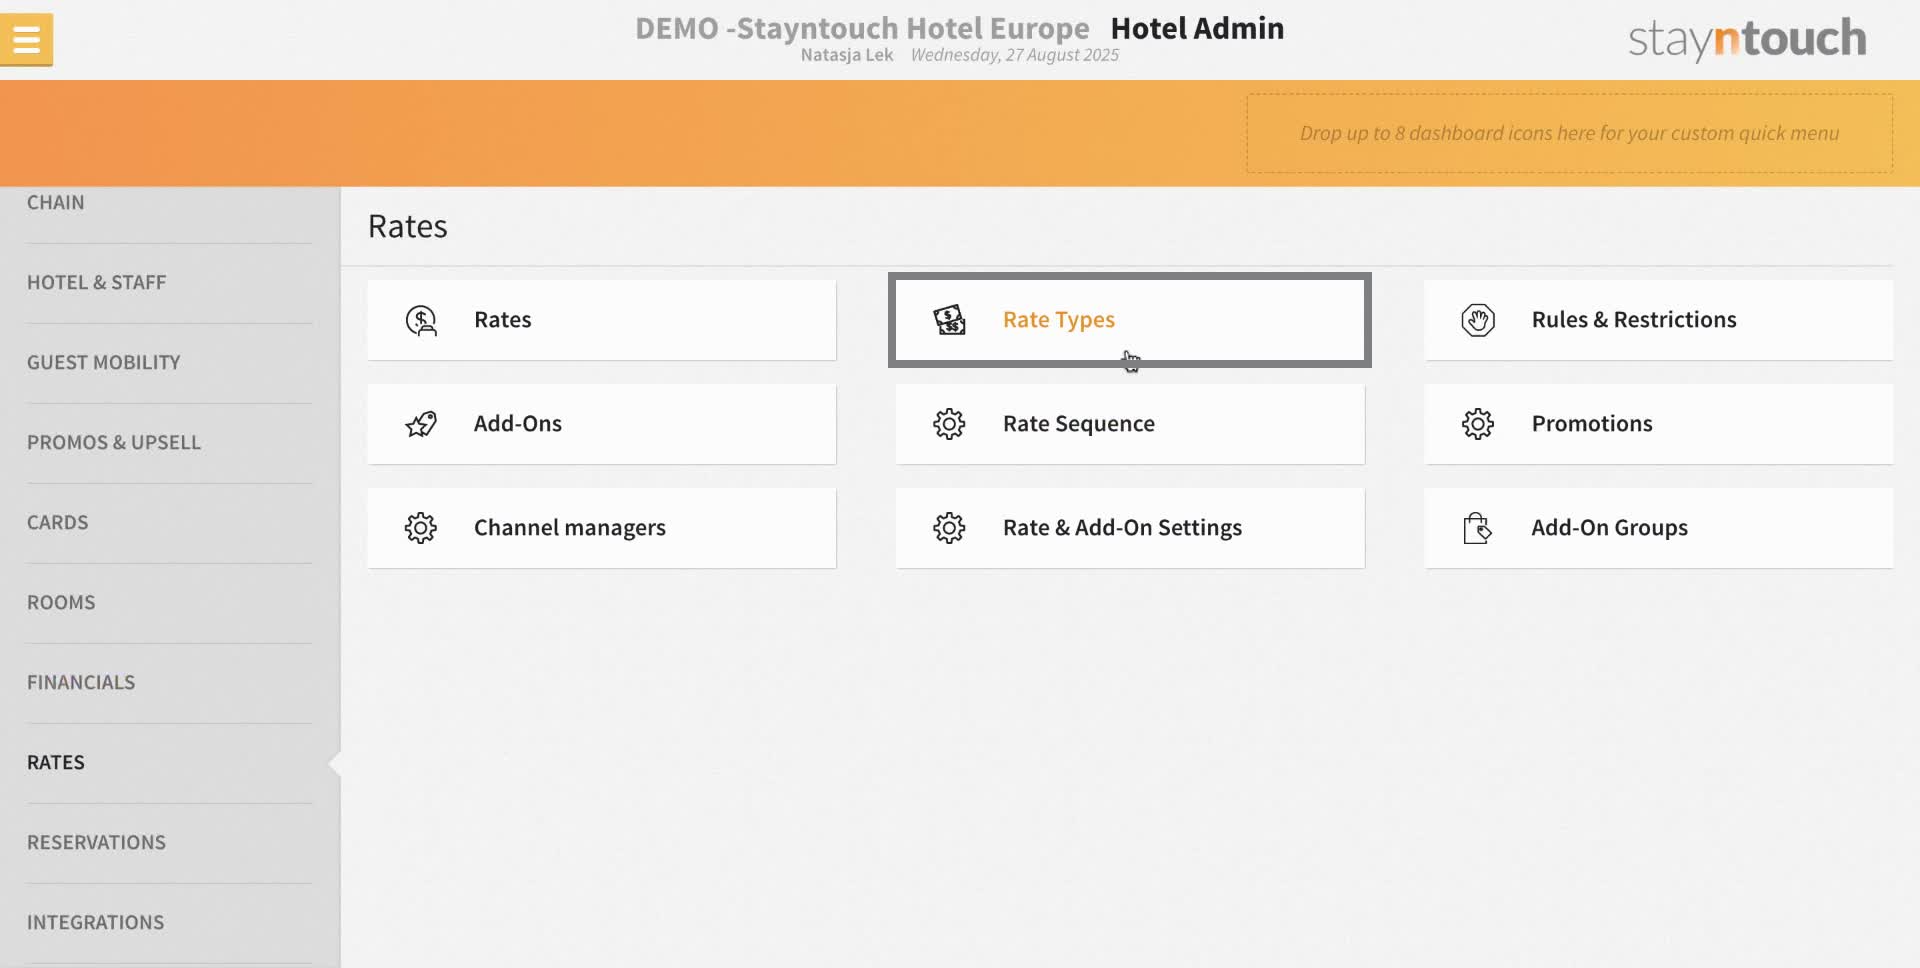Open the hamburger menu button
Viewport: 1920px width, 968px height.
26,40
